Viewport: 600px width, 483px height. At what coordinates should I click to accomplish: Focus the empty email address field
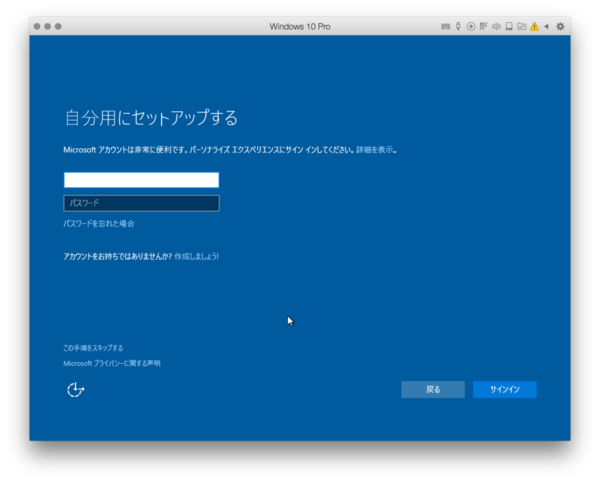pos(142,180)
